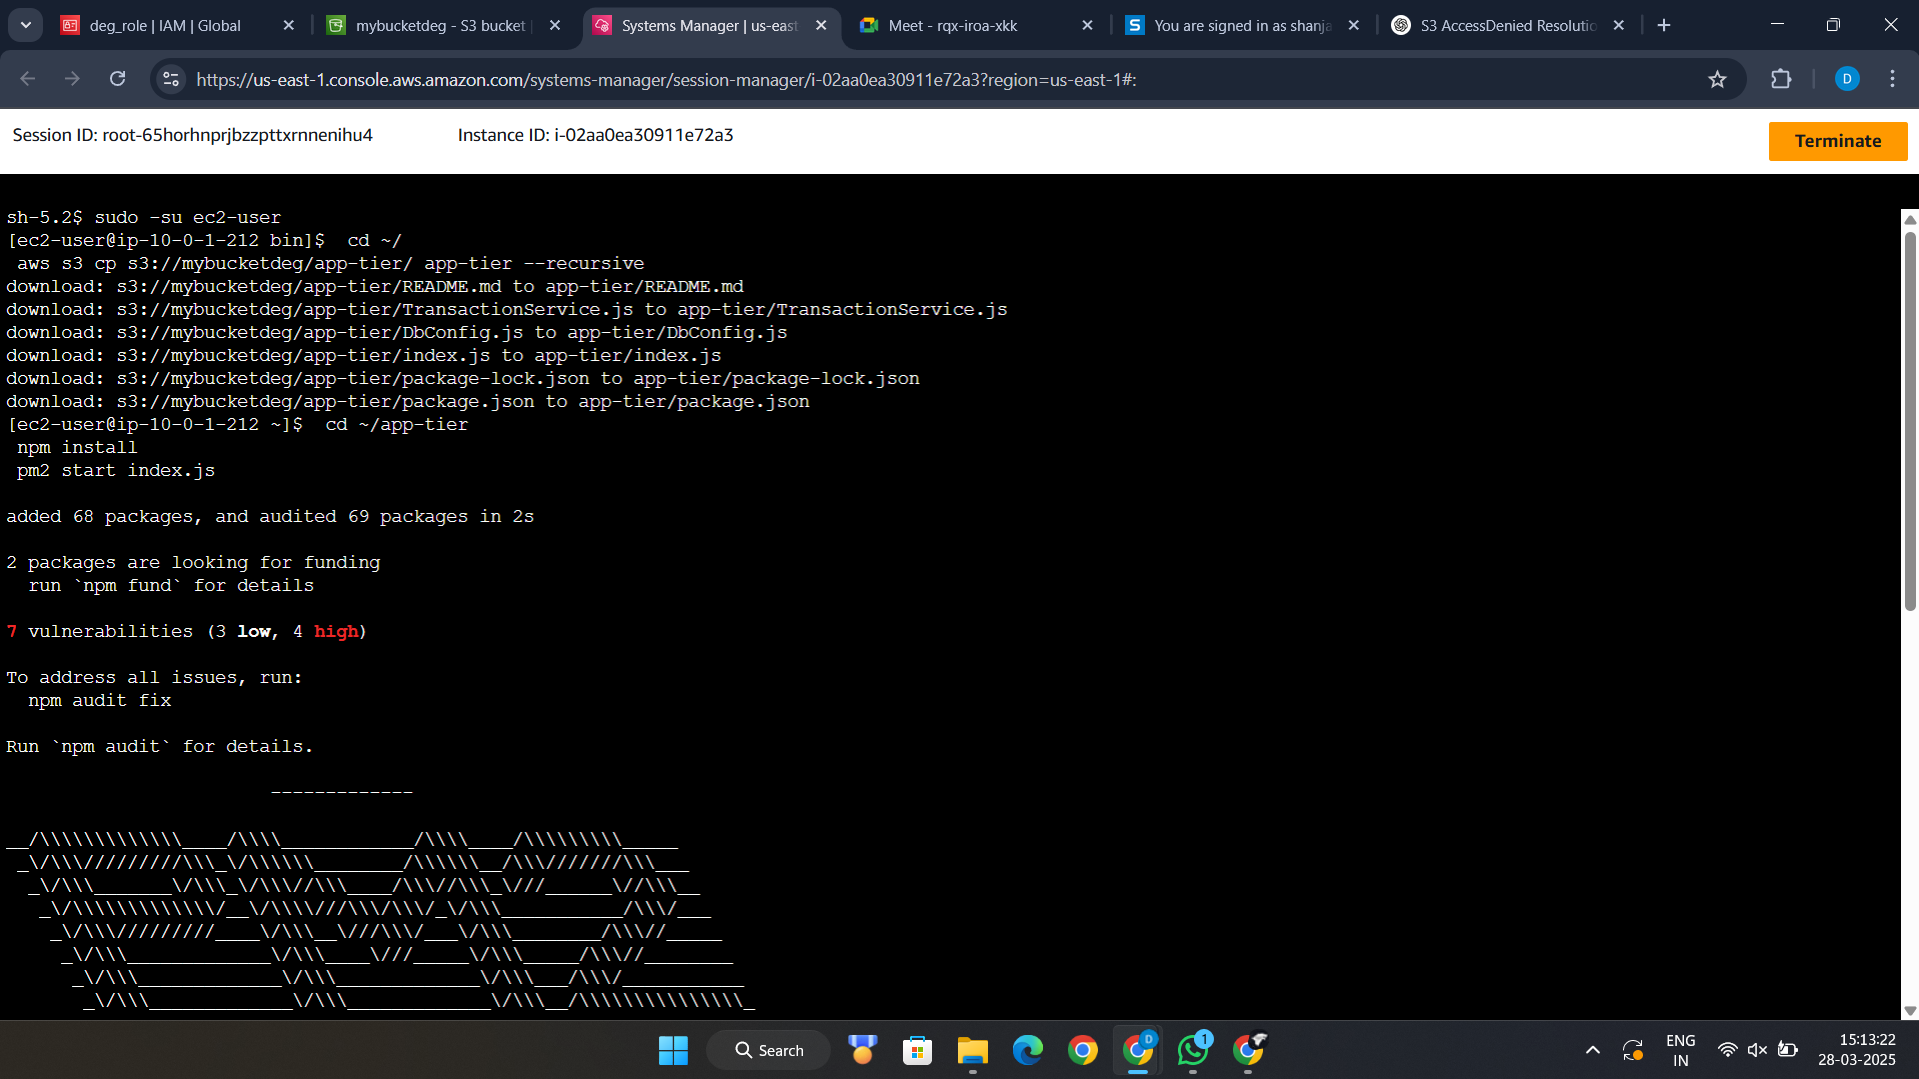Close the S3 AccessDenied Resolution tab
Image resolution: width=1919 pixels, height=1079 pixels.
tap(1619, 26)
